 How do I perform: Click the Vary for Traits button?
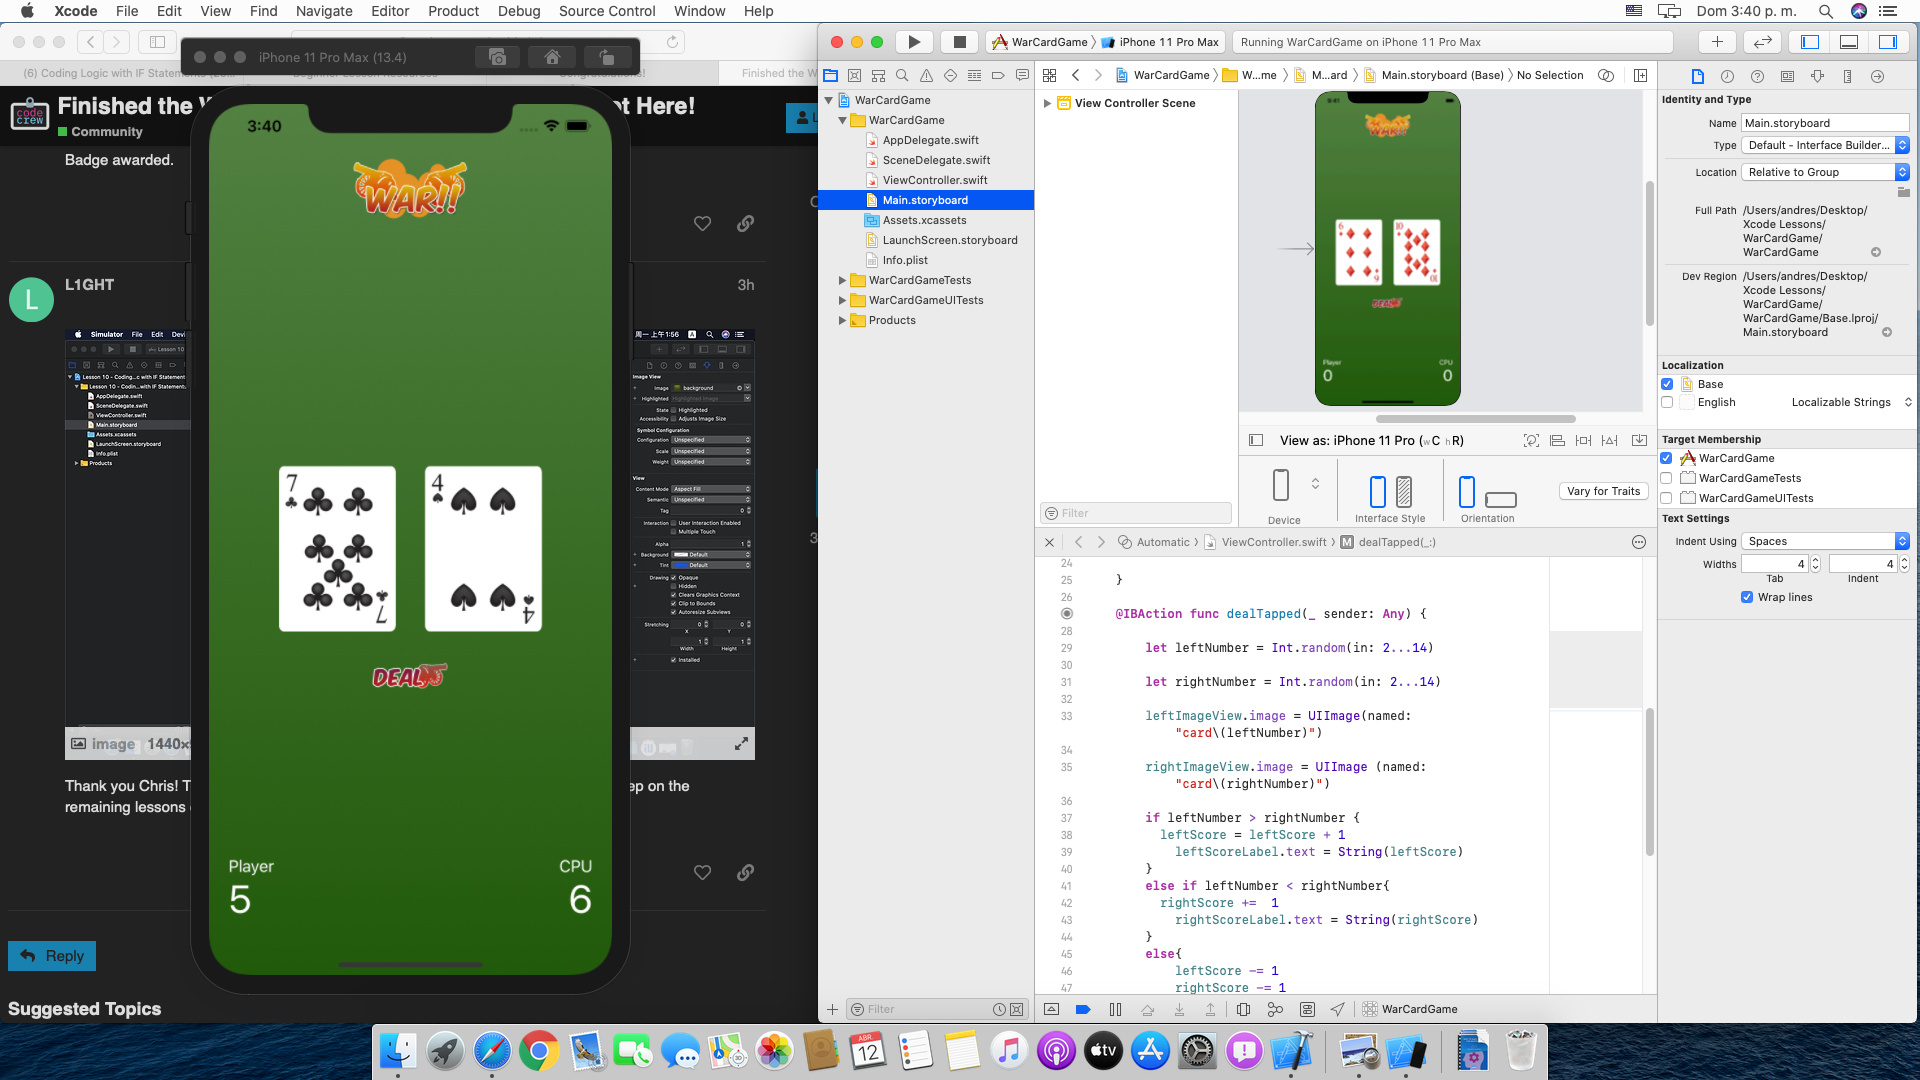tap(1603, 491)
